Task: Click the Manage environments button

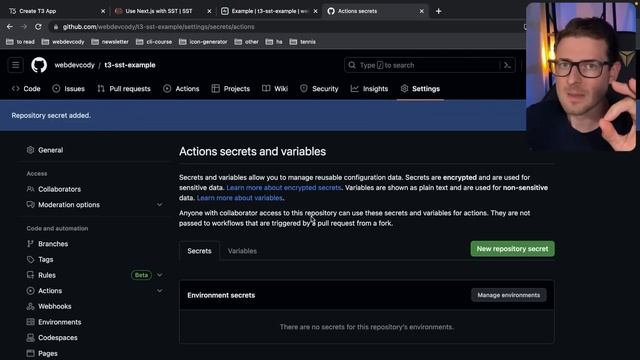Action: (509, 295)
